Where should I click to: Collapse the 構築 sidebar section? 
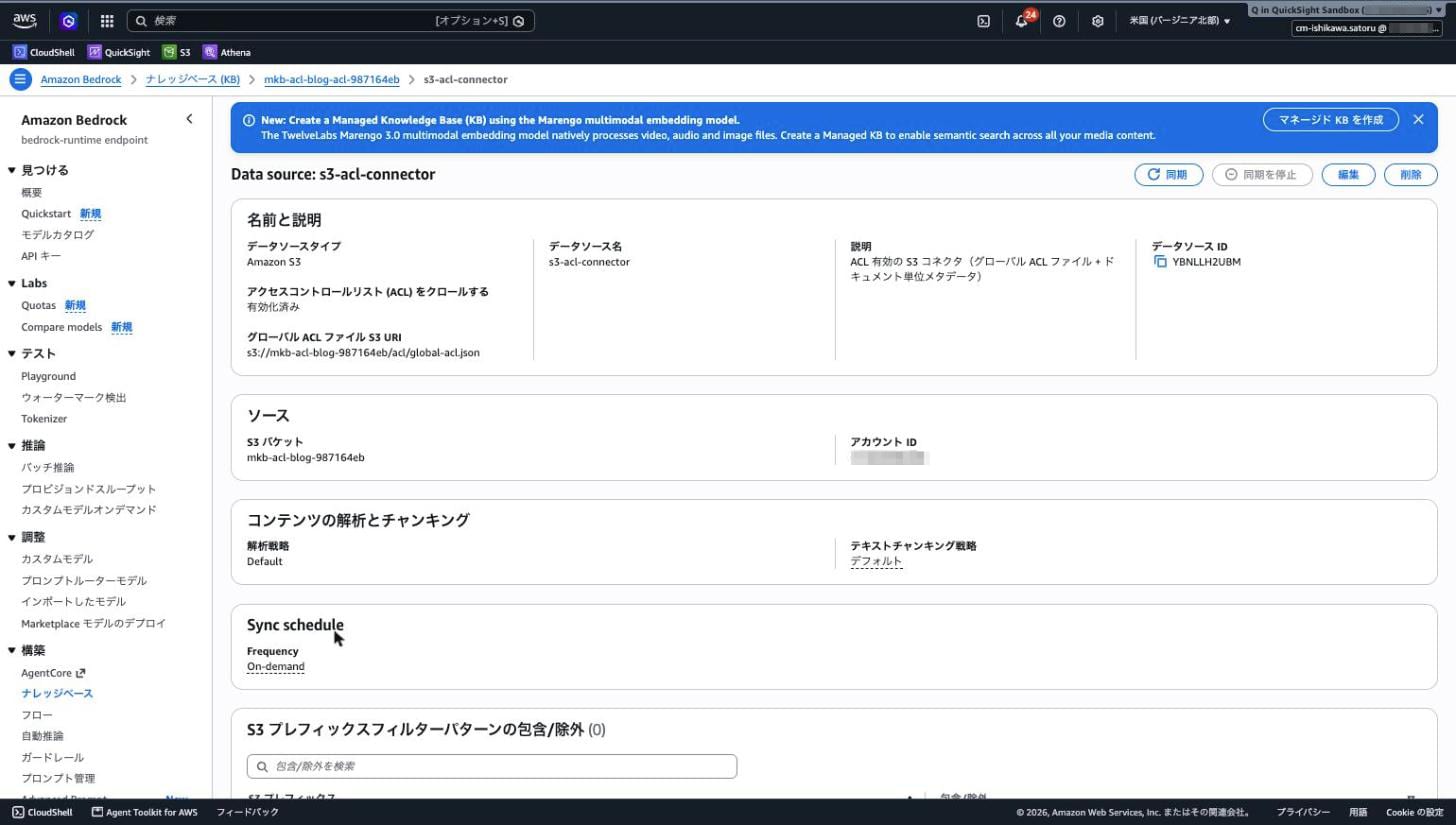(12, 651)
